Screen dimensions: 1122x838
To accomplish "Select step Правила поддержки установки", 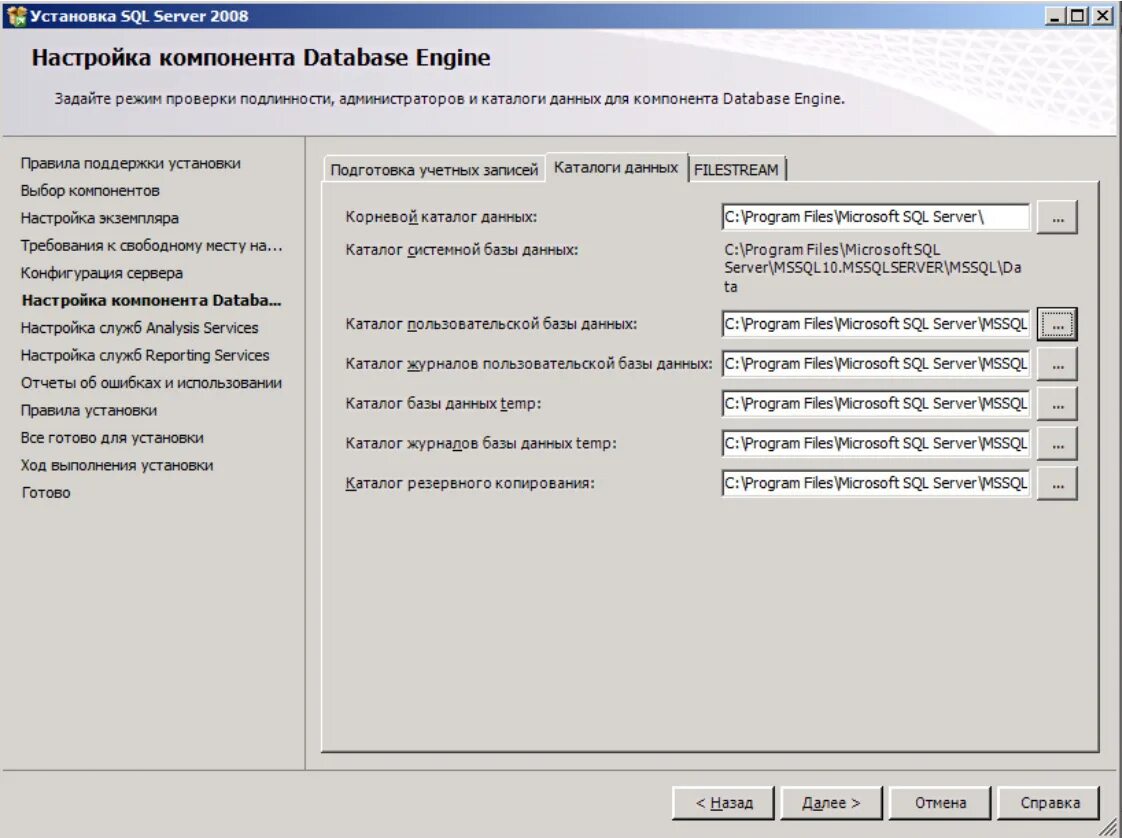I will (130, 163).
